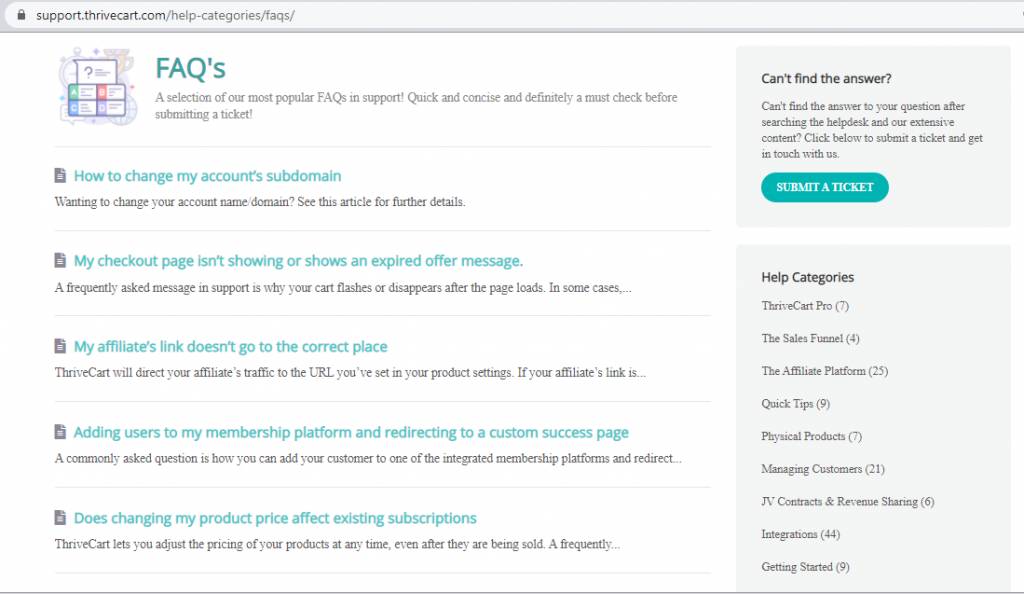The image size is (1024, 594).
Task: Click the document icon beside checkout page article
Action: (60, 260)
